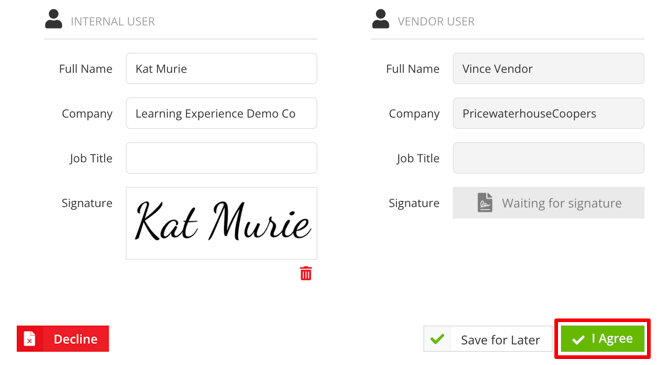Click the Save for Later green checkmark
Viewport: 670px width, 365px height.
click(437, 339)
